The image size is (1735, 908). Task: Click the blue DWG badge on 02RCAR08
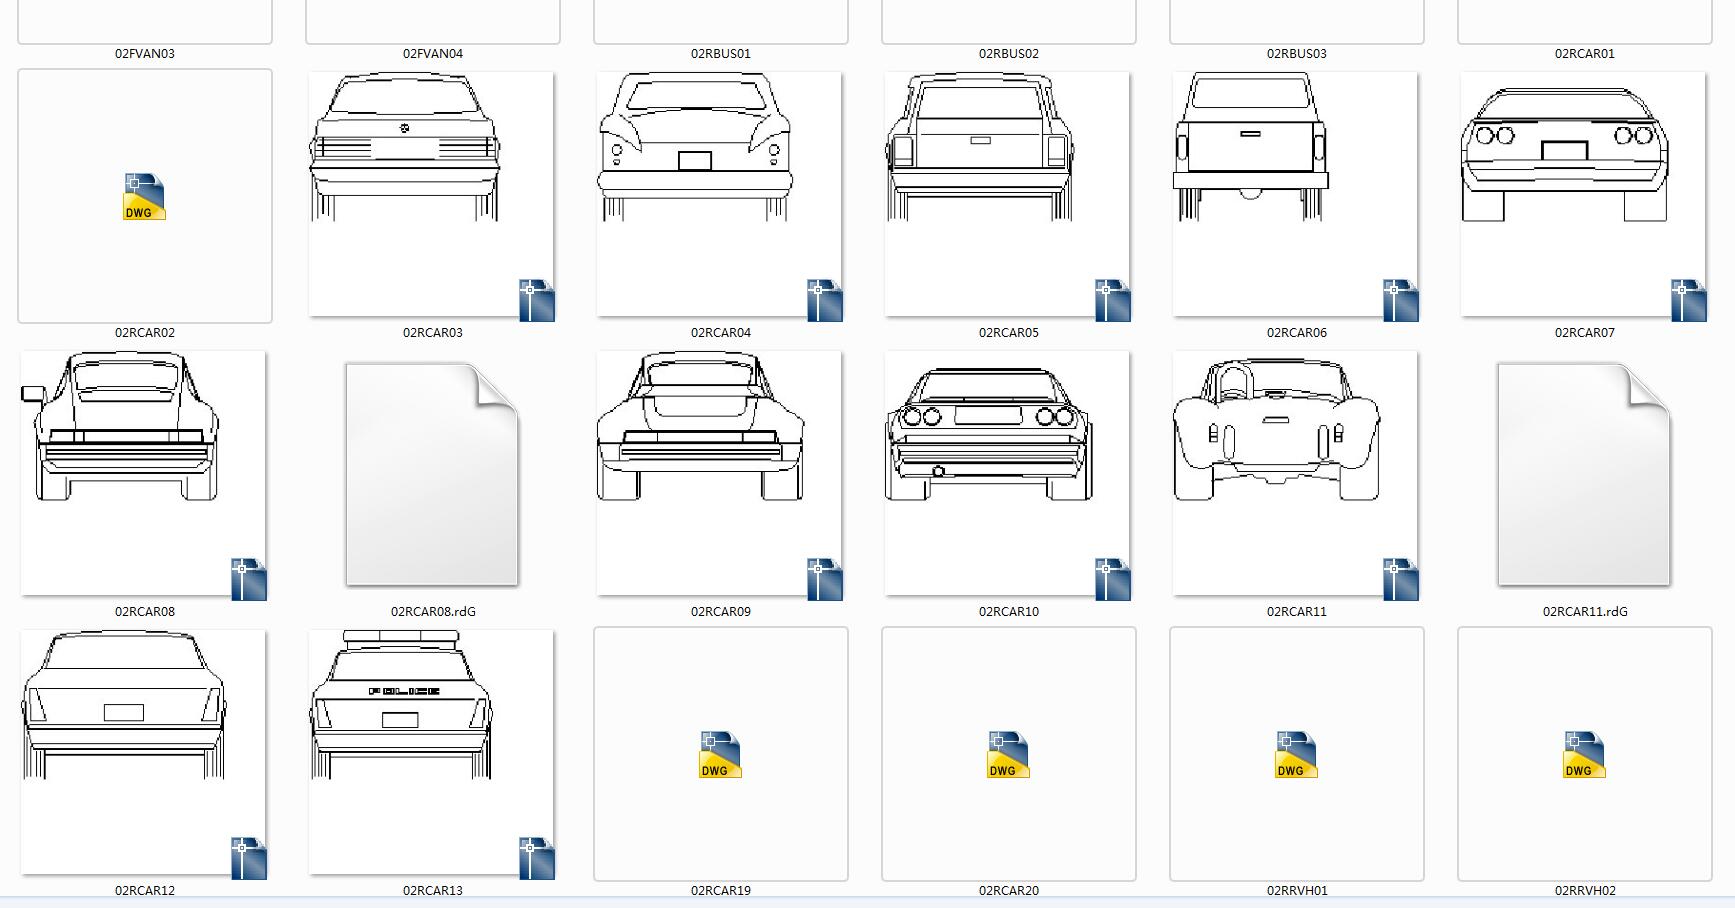(x=249, y=579)
